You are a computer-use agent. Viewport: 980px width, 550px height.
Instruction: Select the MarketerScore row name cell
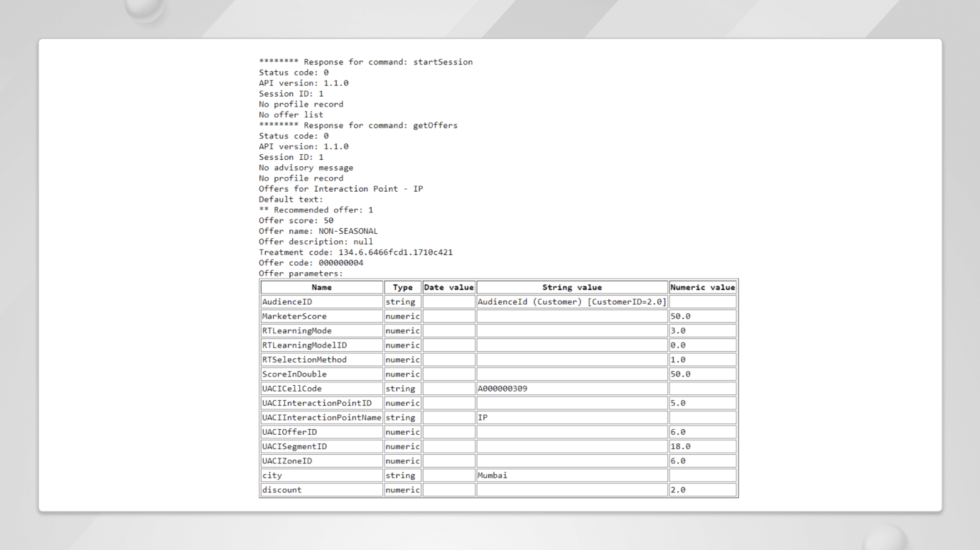tap(321, 316)
